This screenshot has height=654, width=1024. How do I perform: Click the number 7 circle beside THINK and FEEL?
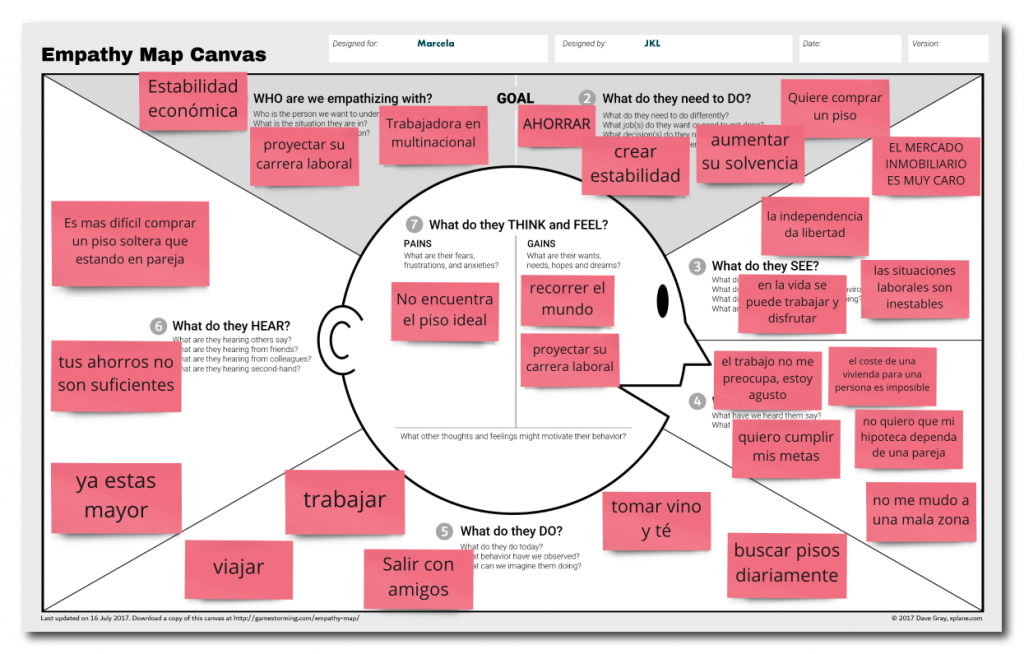(414, 225)
